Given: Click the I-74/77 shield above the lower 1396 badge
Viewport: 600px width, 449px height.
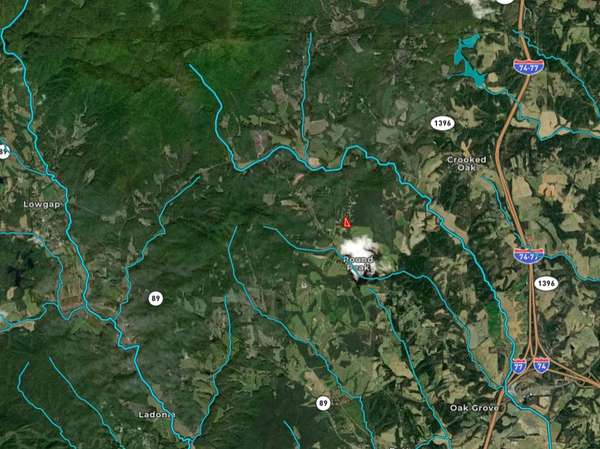Looking at the screenshot, I should pos(528,256).
